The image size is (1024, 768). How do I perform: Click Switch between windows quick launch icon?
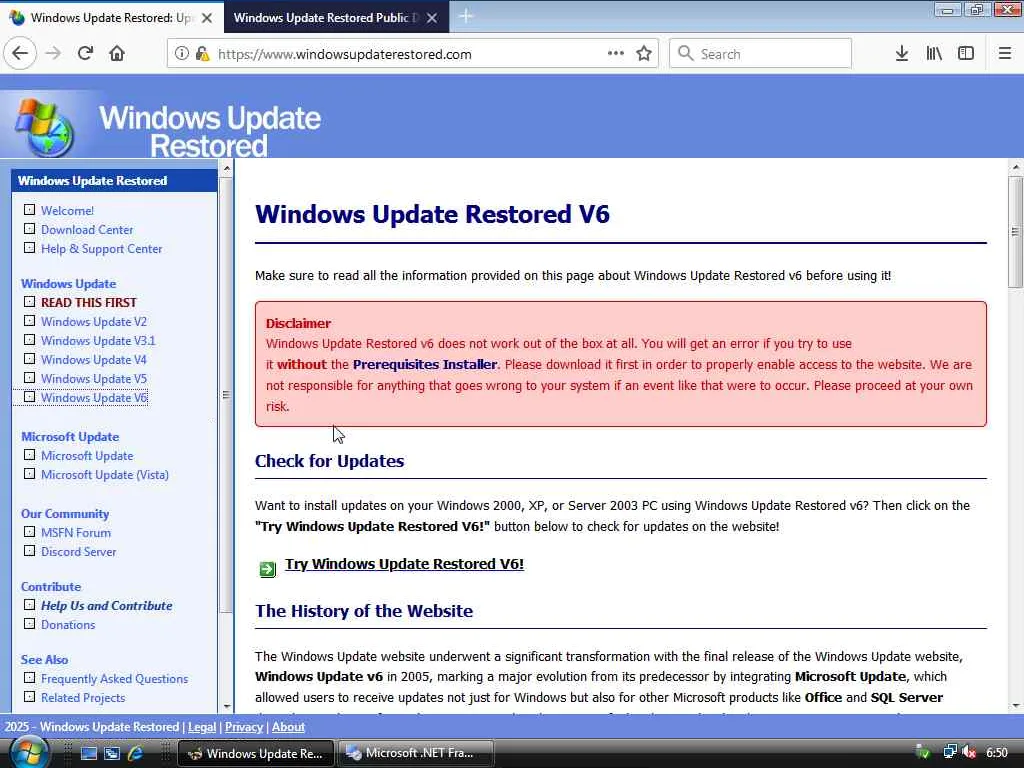[112, 753]
